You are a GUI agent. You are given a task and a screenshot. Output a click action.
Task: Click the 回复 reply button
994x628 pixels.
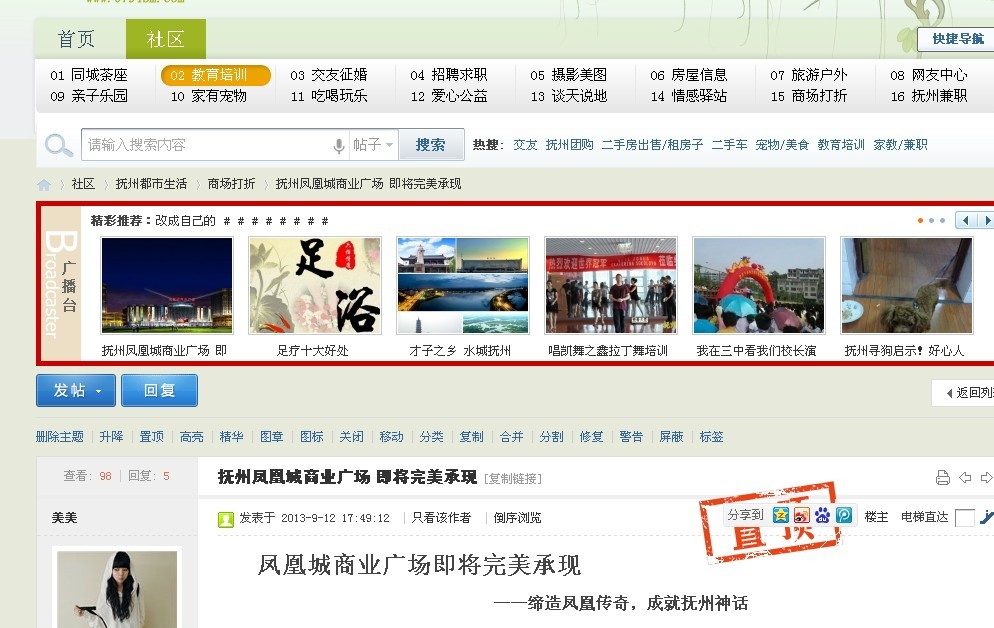(159, 390)
